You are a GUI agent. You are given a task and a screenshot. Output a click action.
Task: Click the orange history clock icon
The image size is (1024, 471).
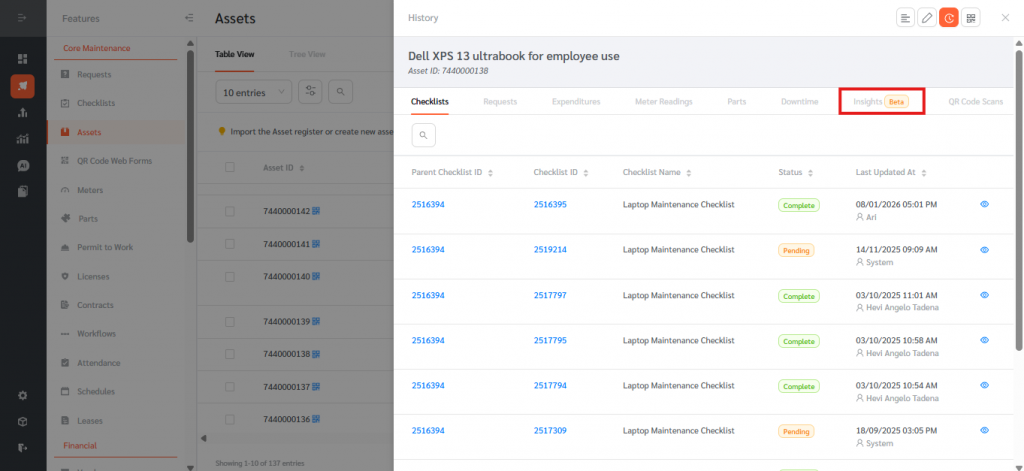[949, 18]
